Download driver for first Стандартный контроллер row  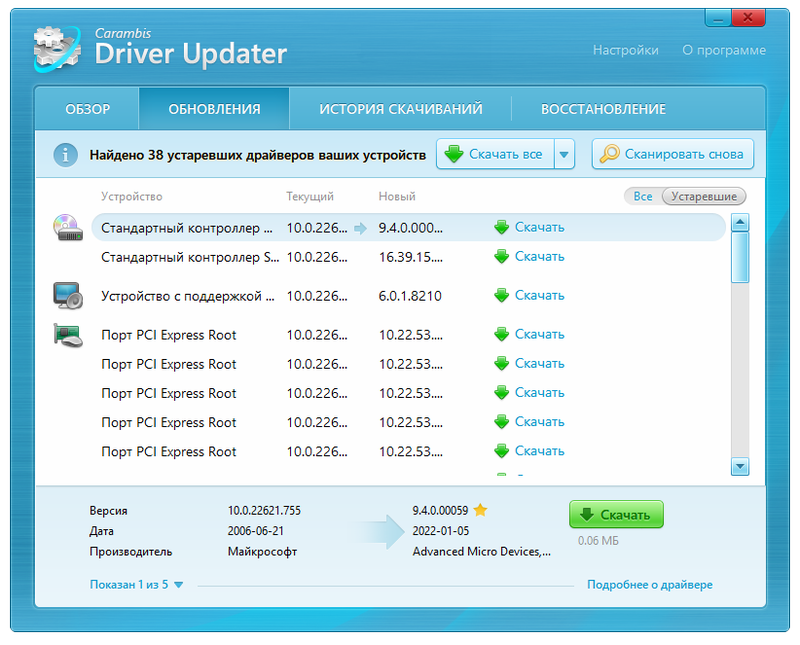[530, 227]
